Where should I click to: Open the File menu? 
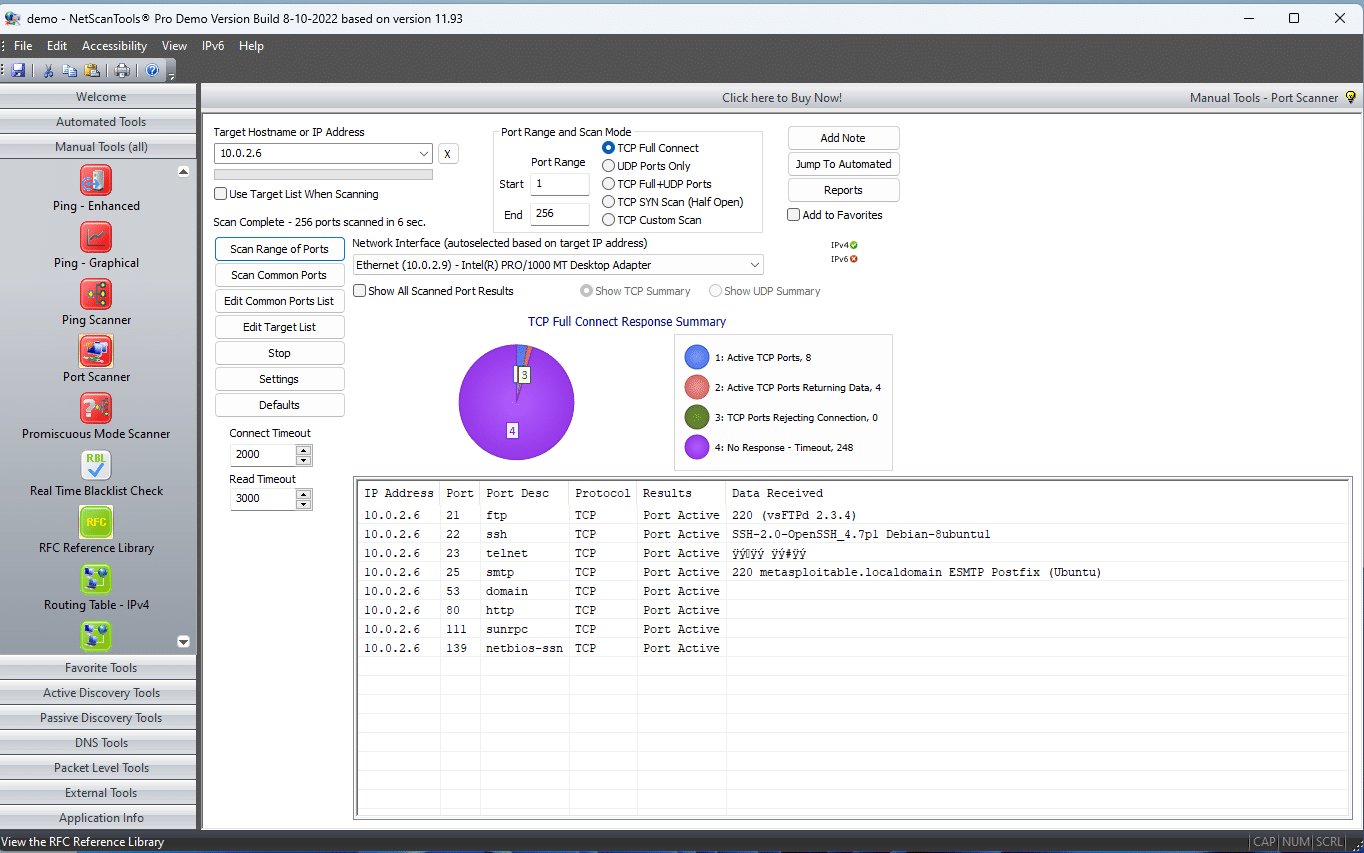point(23,46)
